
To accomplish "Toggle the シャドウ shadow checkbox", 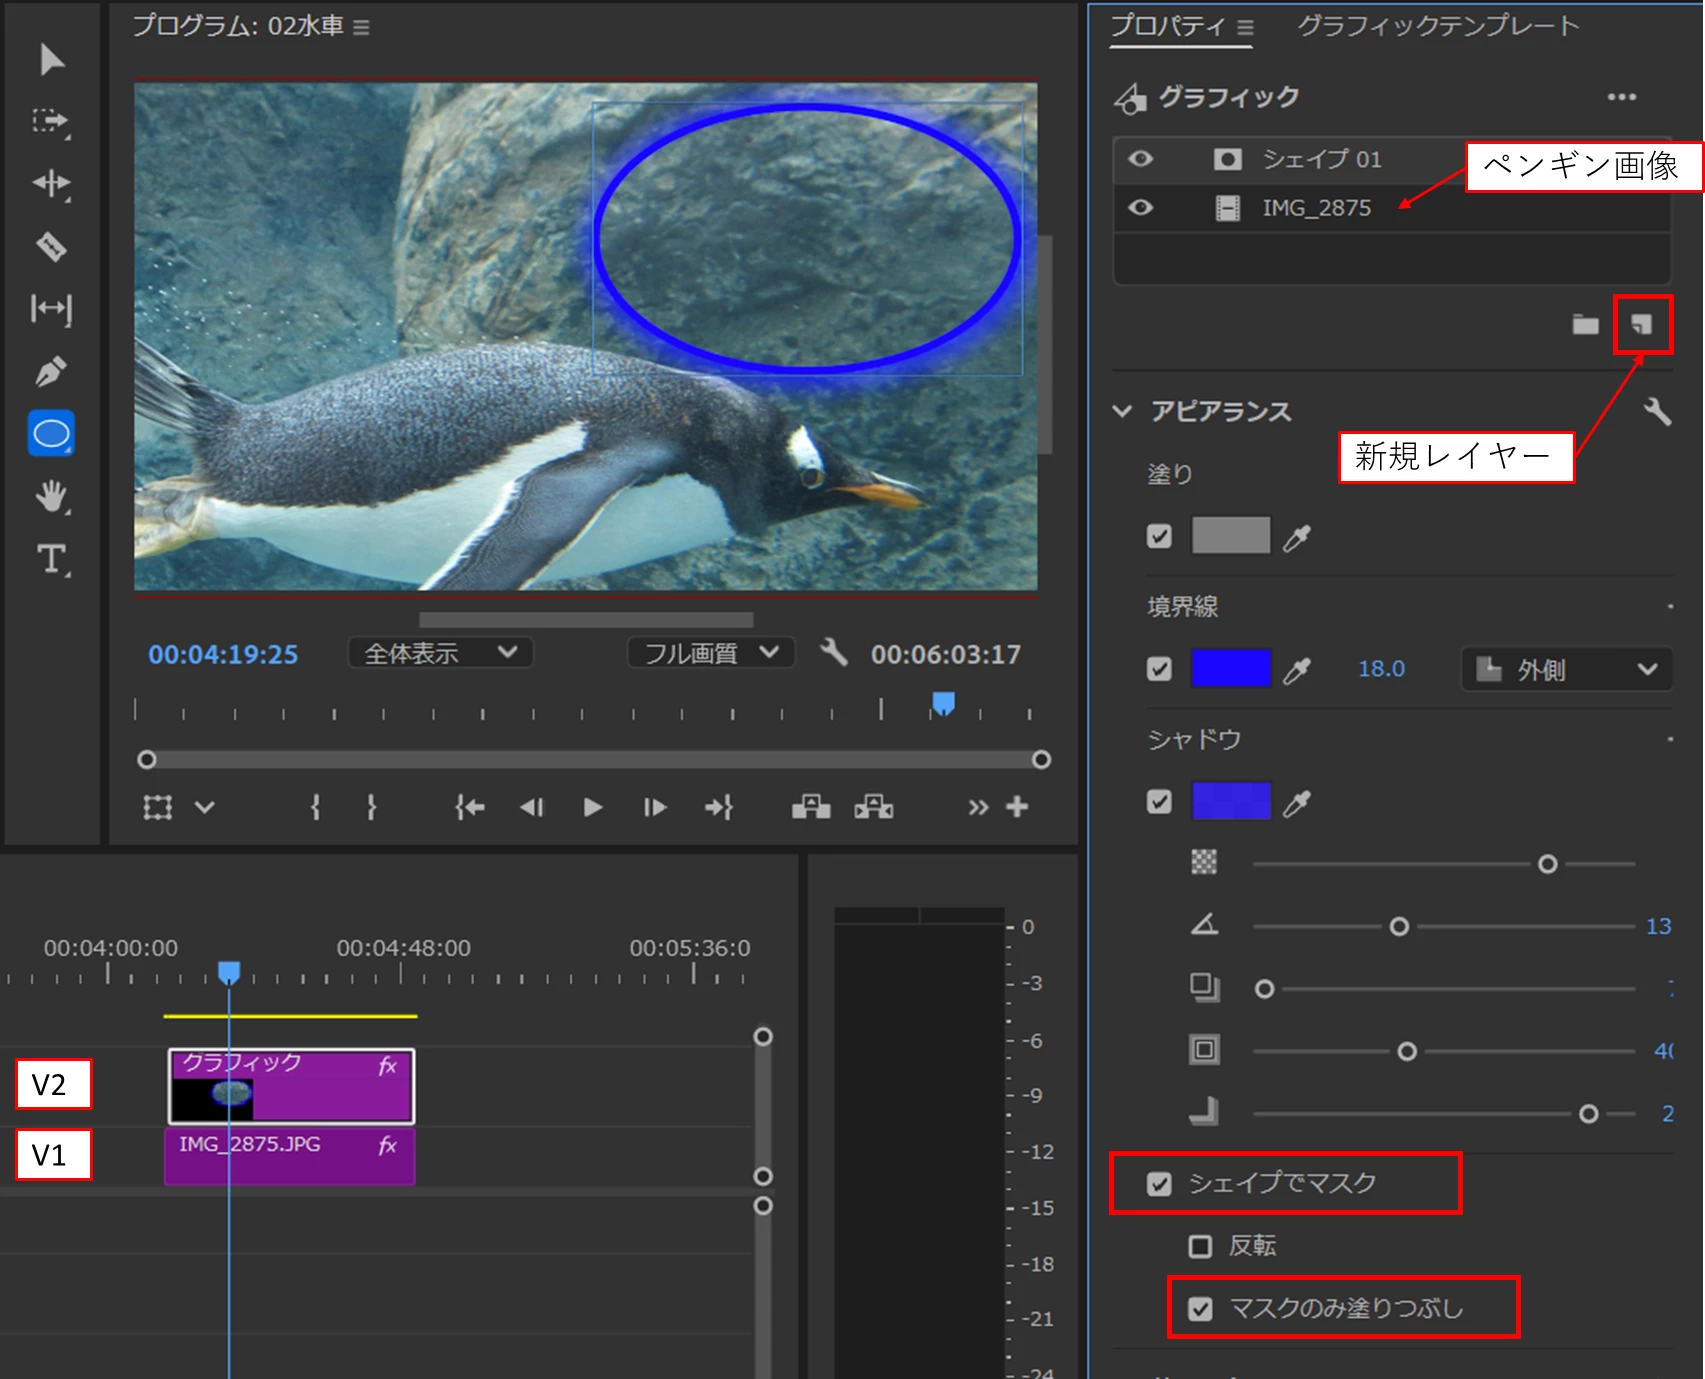I will 1159,802.
